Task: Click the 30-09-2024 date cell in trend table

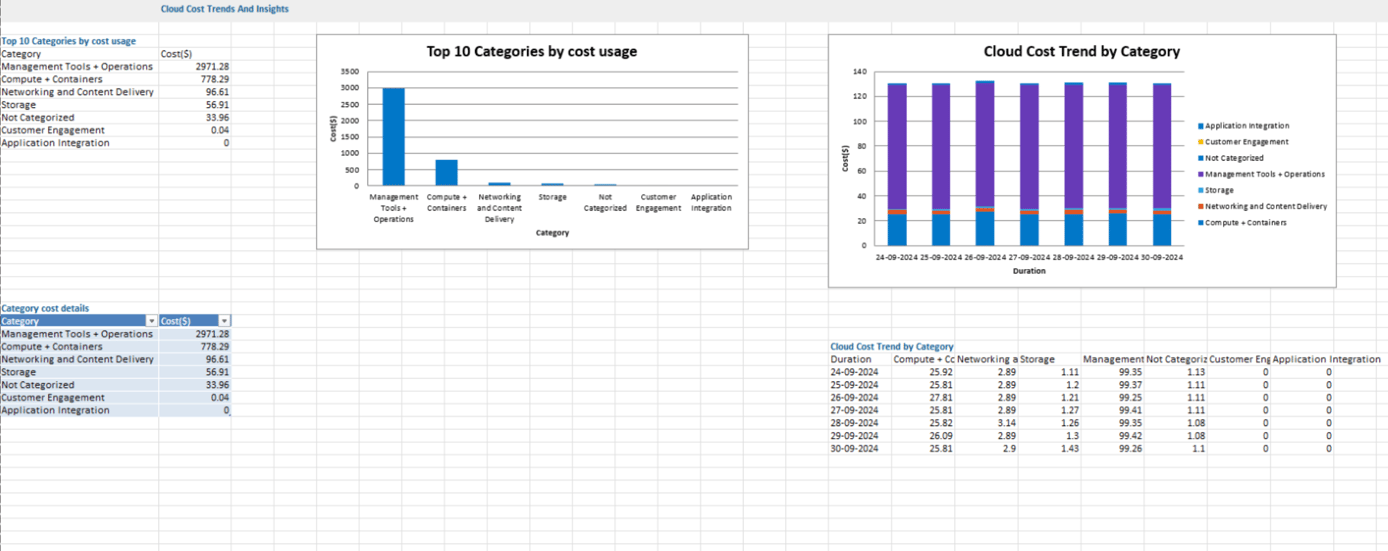Action: pos(854,449)
